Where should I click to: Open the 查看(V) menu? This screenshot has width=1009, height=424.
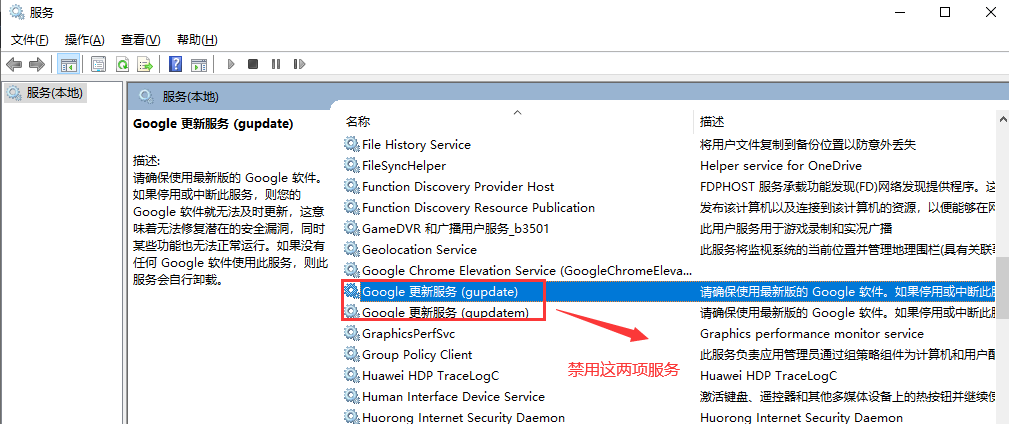140,40
